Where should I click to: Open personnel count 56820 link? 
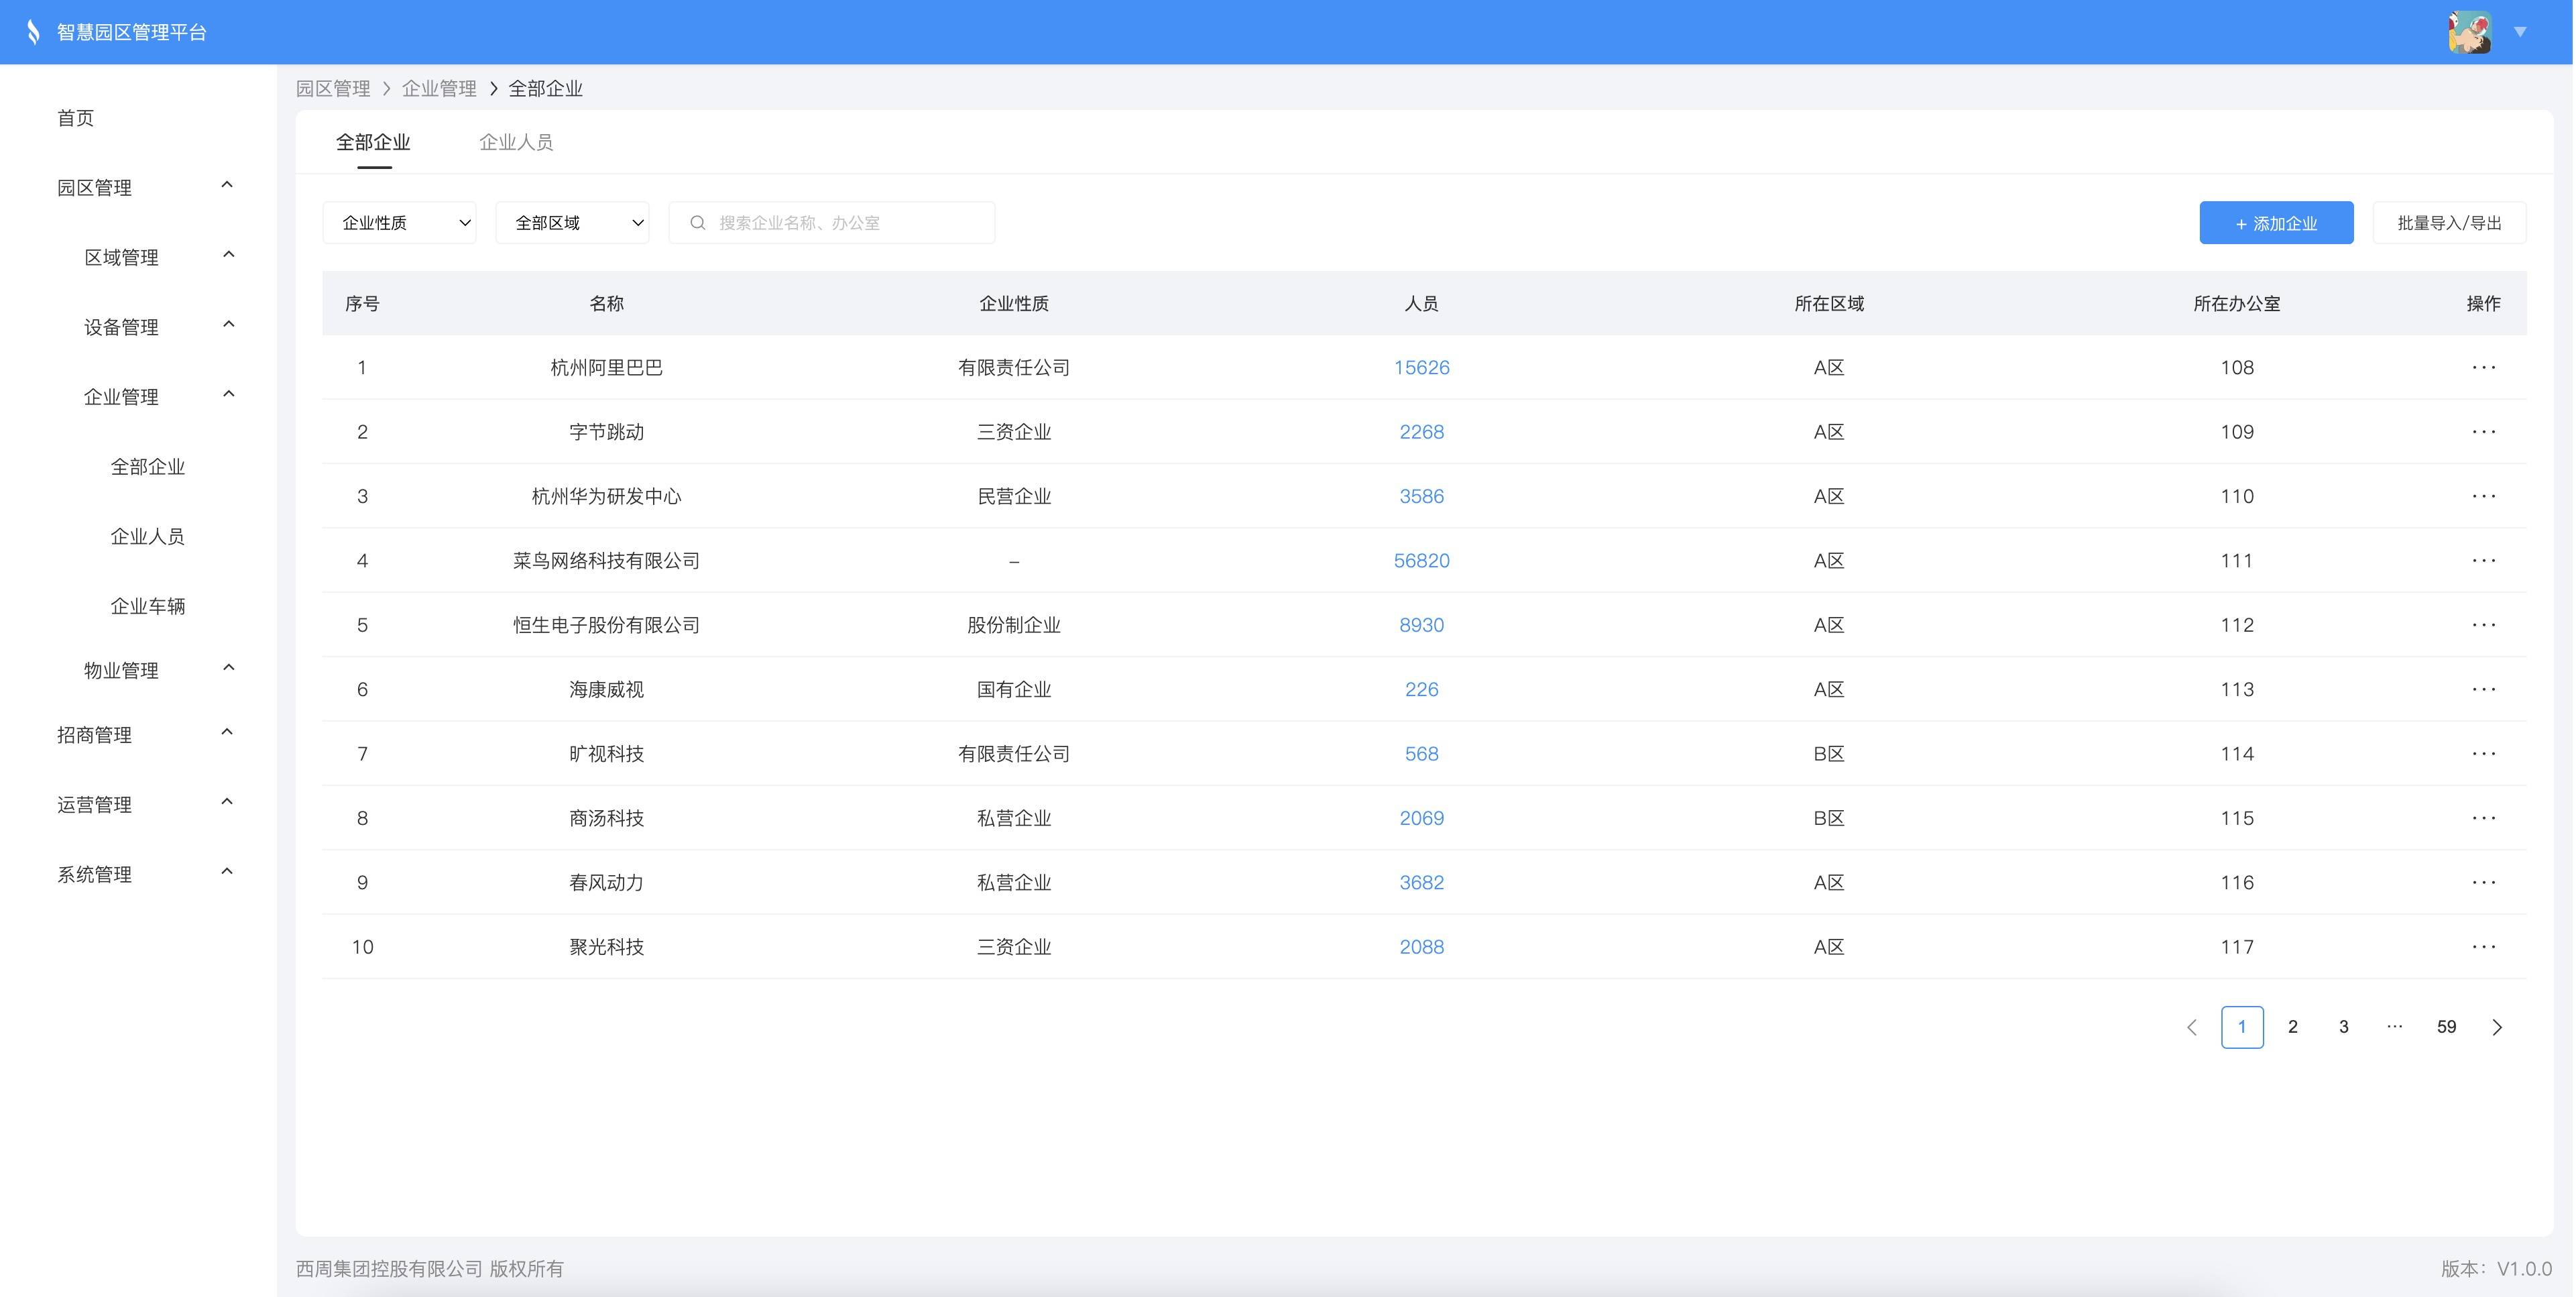tap(1421, 561)
